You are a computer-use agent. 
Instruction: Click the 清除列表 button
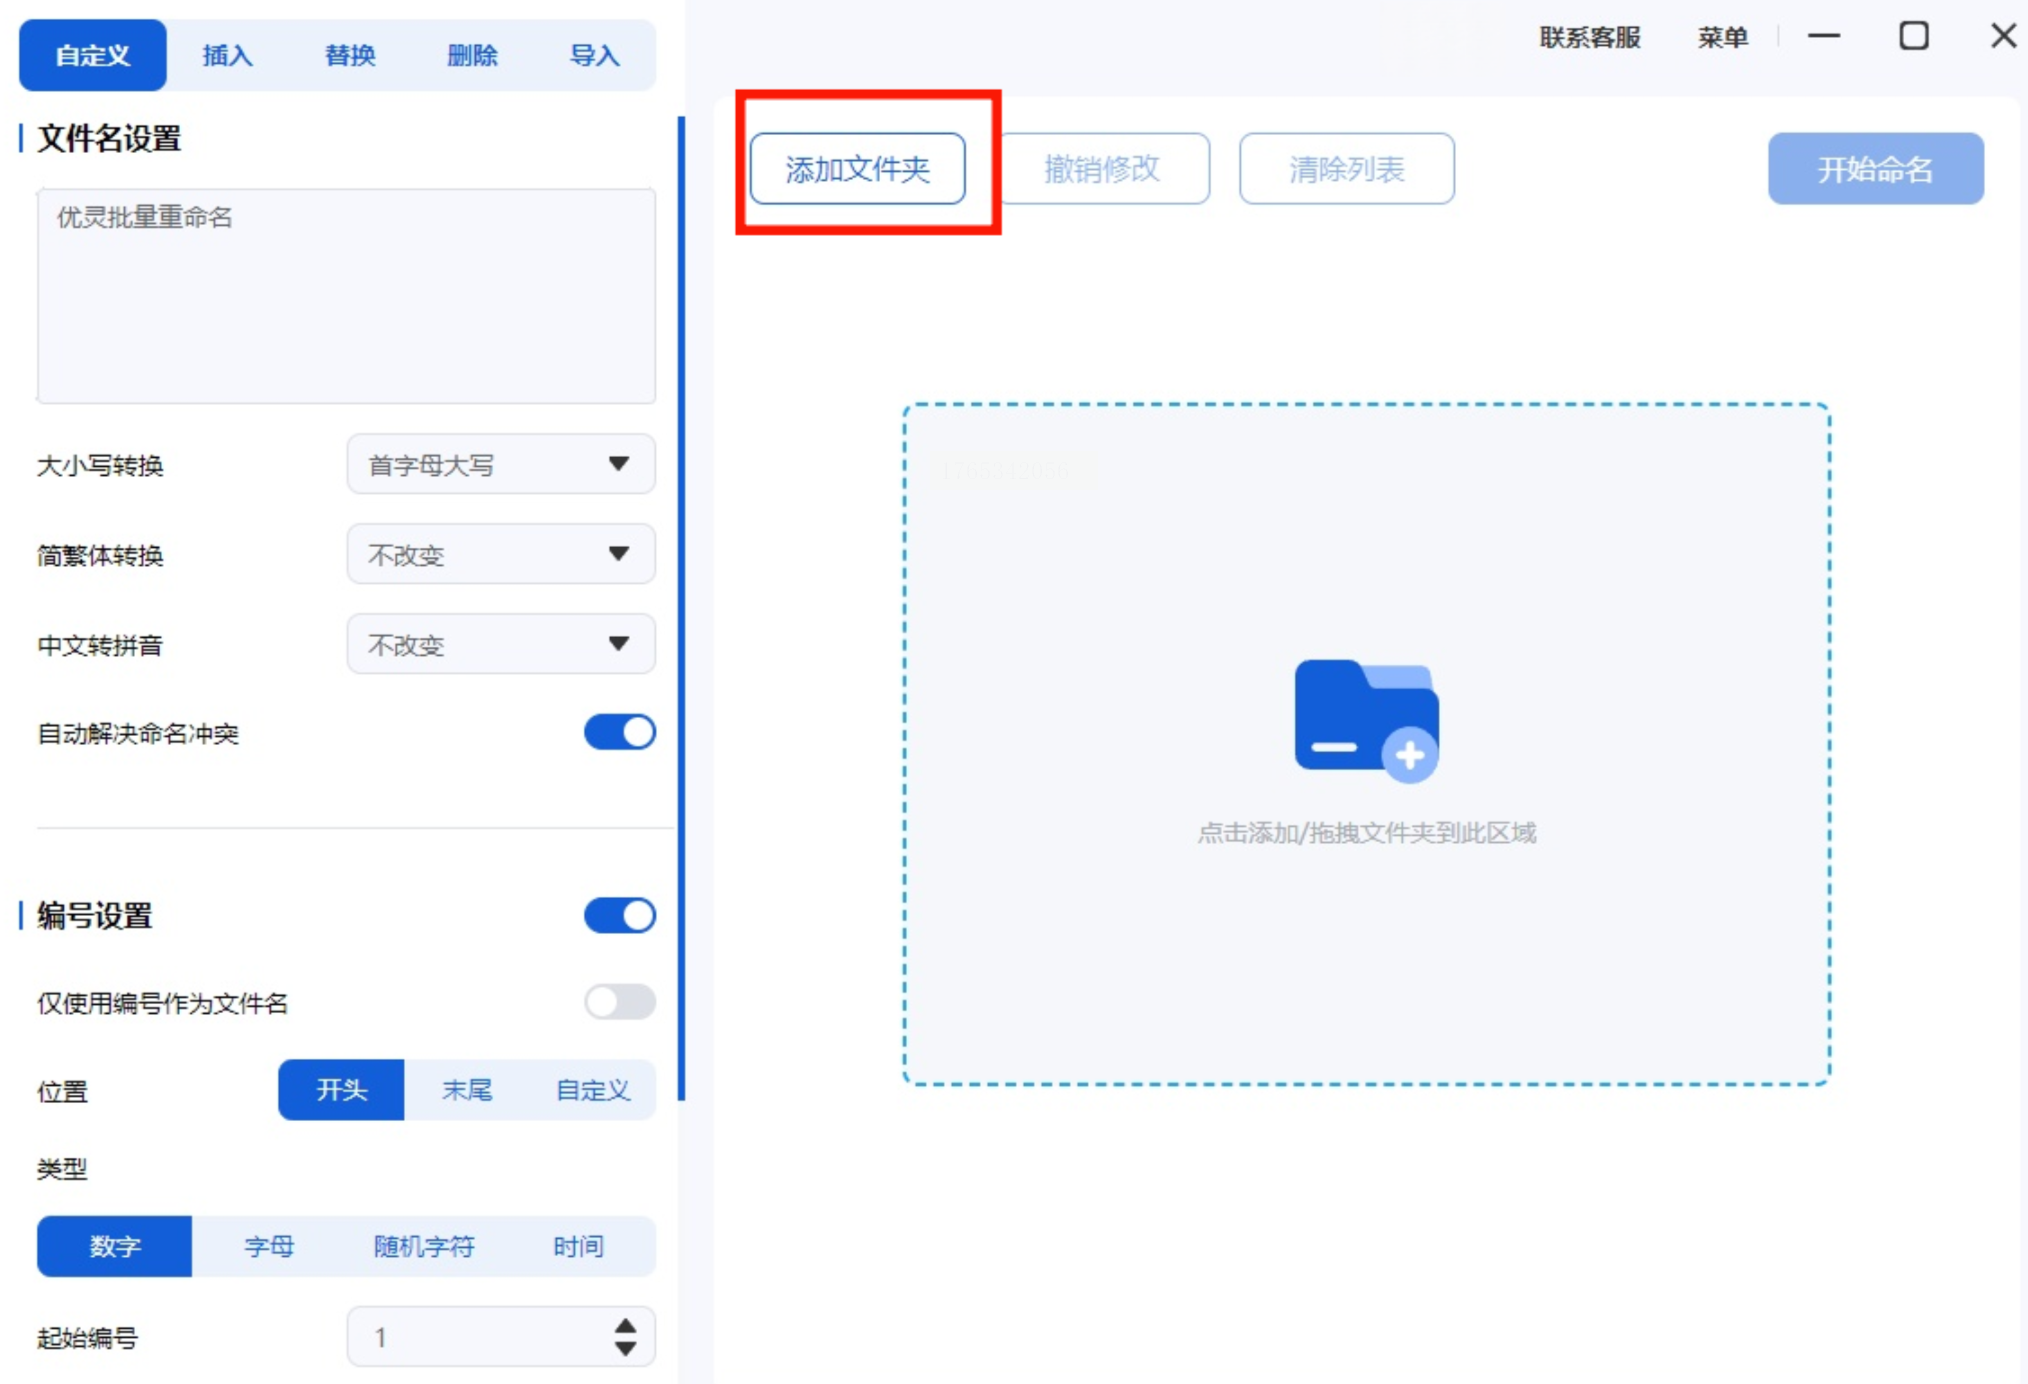[x=1346, y=169]
